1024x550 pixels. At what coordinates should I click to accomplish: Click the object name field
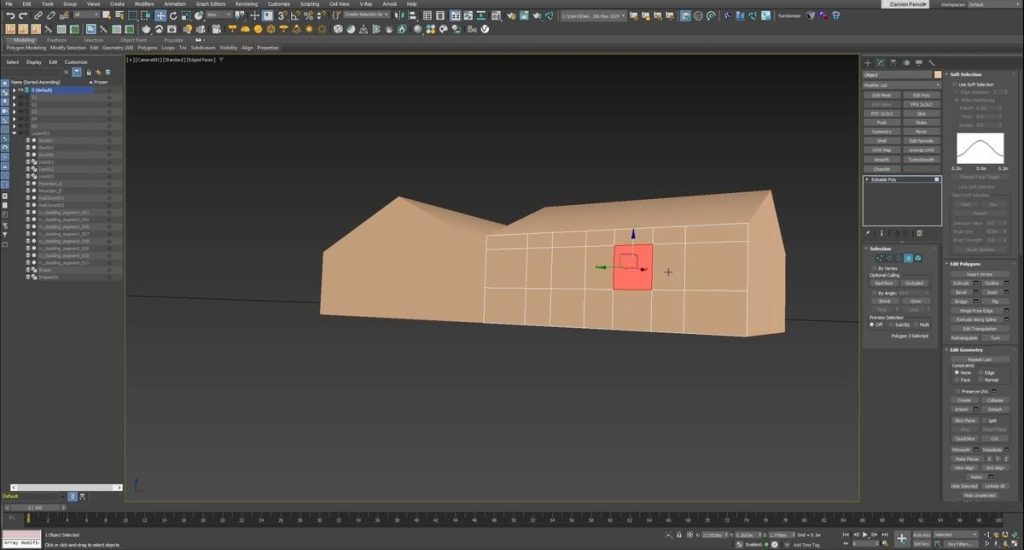898,74
